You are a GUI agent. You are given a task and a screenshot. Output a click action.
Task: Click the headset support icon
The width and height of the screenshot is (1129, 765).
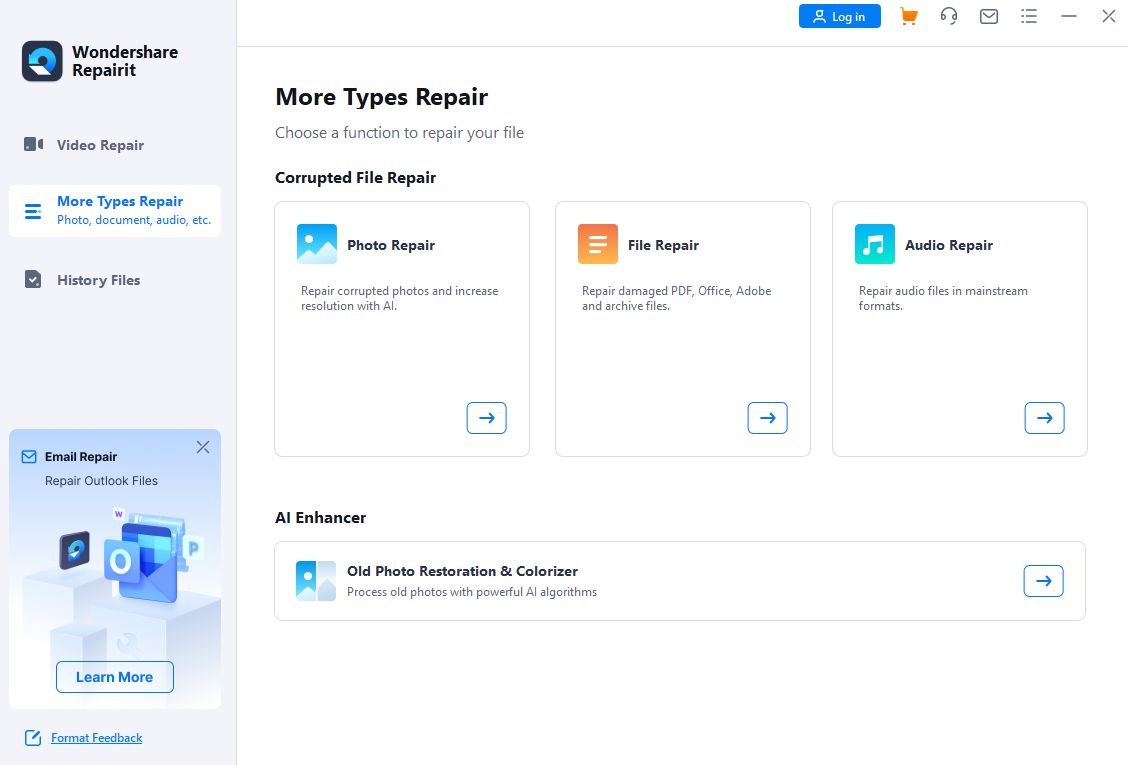pos(949,17)
